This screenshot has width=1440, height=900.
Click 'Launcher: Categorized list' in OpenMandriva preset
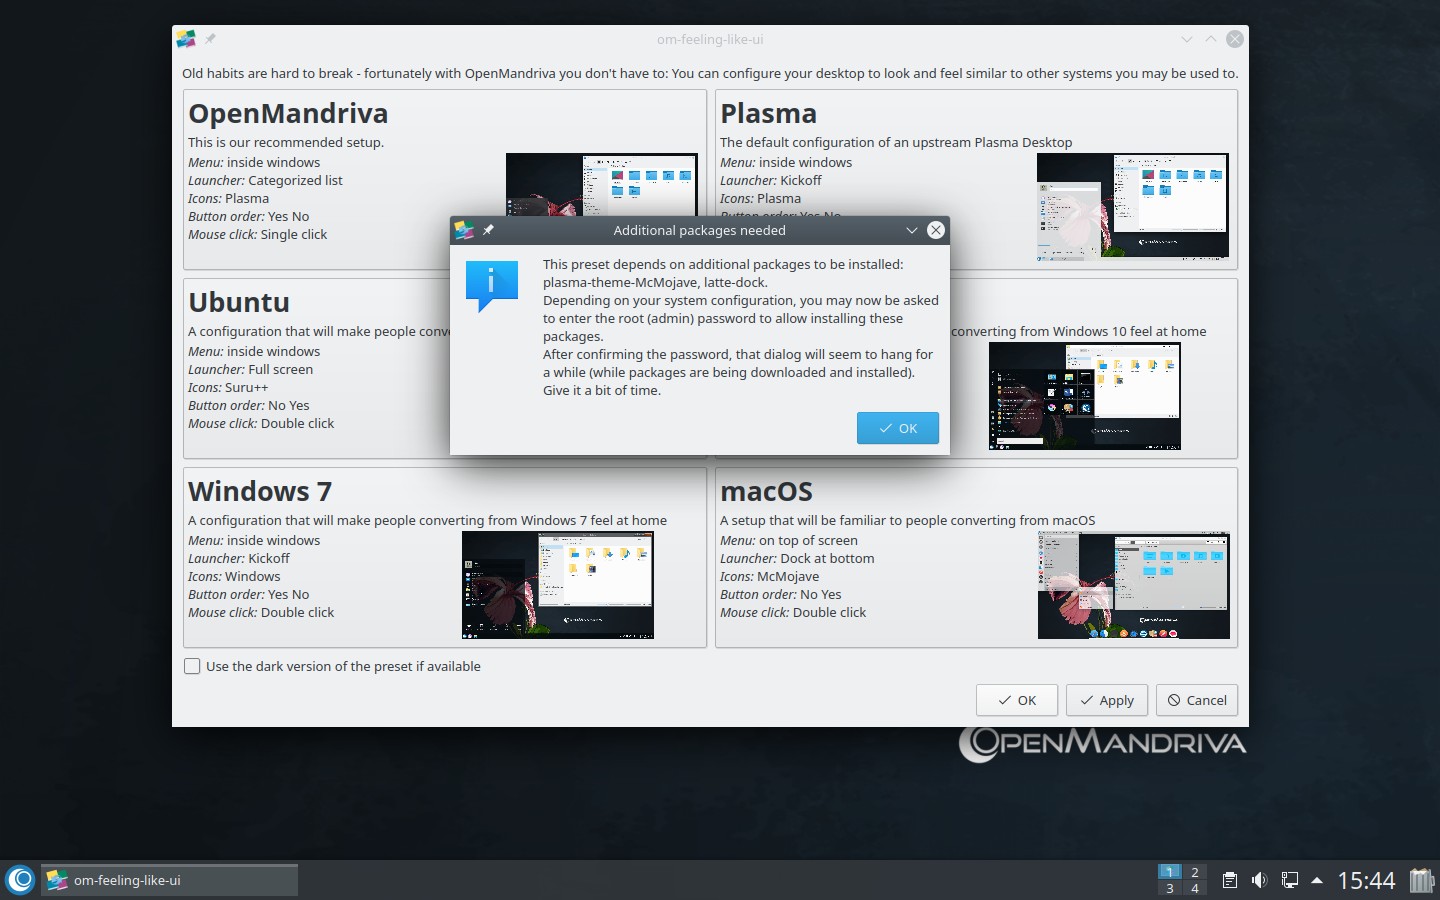pos(265,180)
